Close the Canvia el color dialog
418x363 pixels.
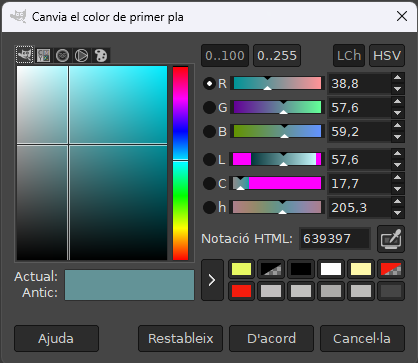[402, 16]
